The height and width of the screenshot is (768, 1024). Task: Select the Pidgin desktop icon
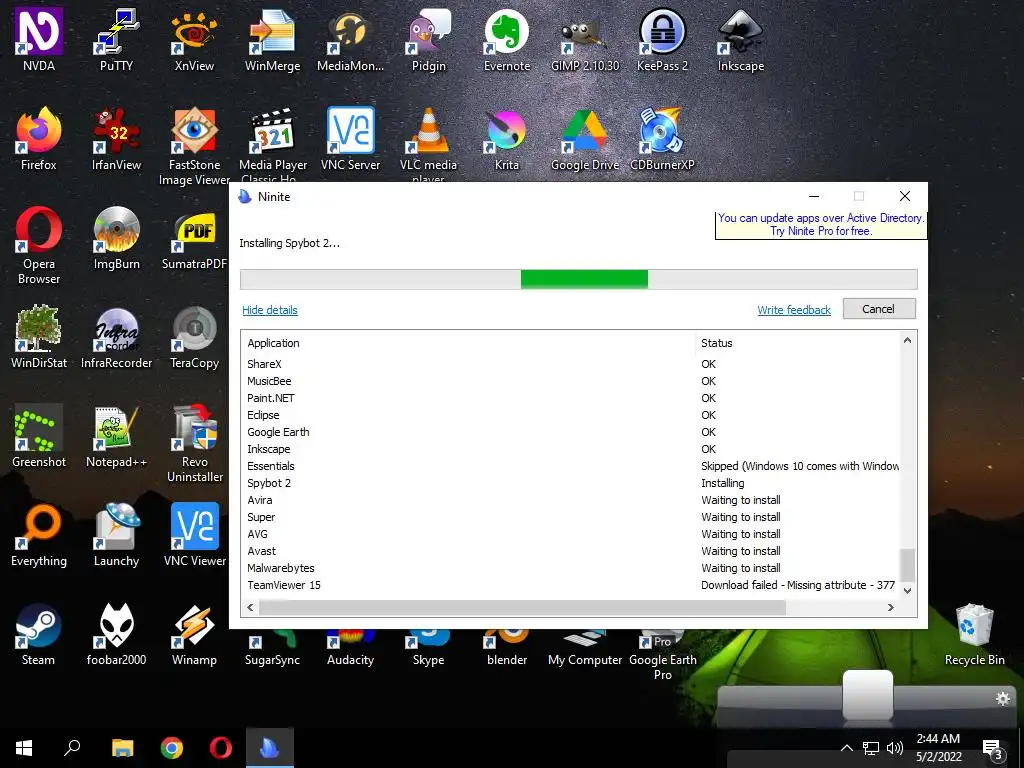(428, 40)
